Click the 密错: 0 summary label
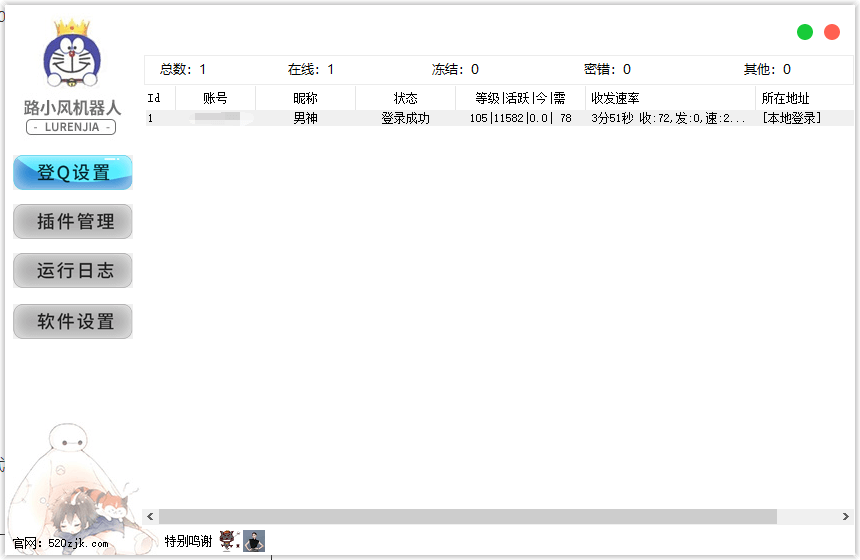 tap(607, 69)
